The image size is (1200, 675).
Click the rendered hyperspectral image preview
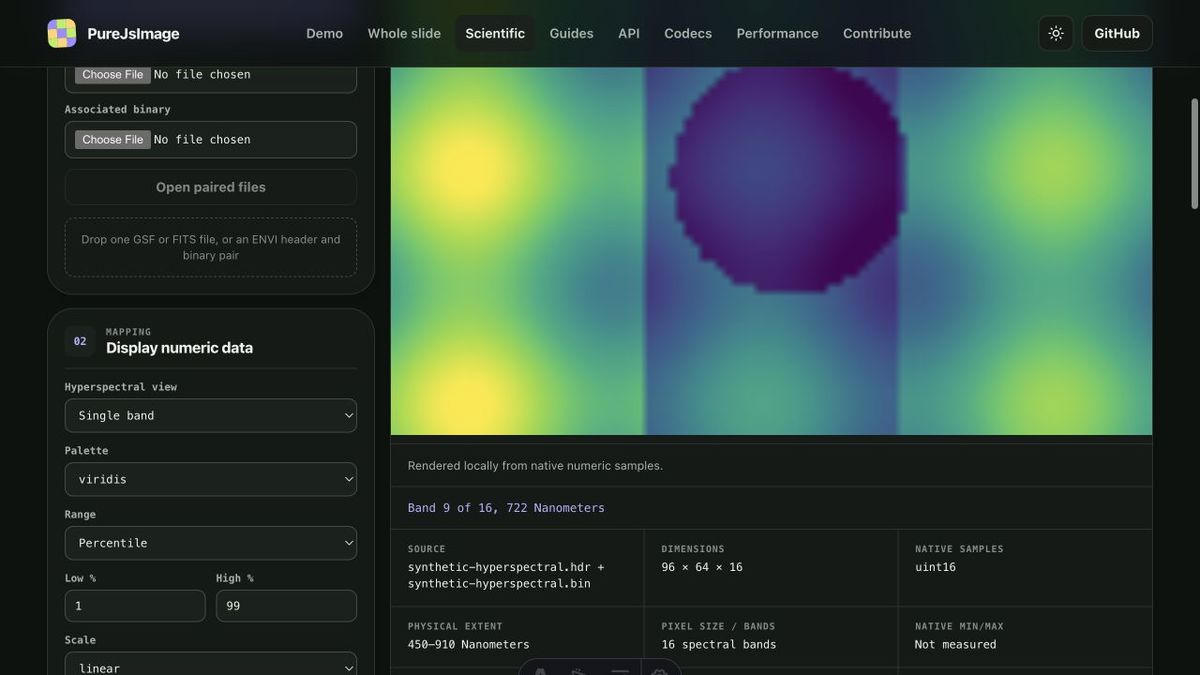(x=771, y=251)
